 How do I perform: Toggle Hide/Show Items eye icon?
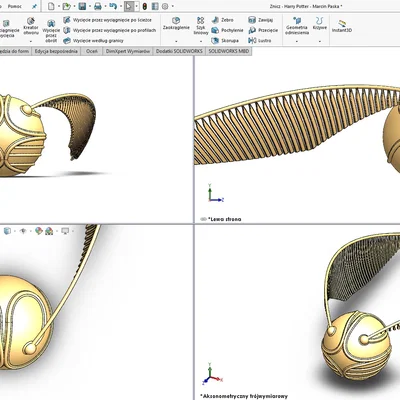click(x=23, y=231)
